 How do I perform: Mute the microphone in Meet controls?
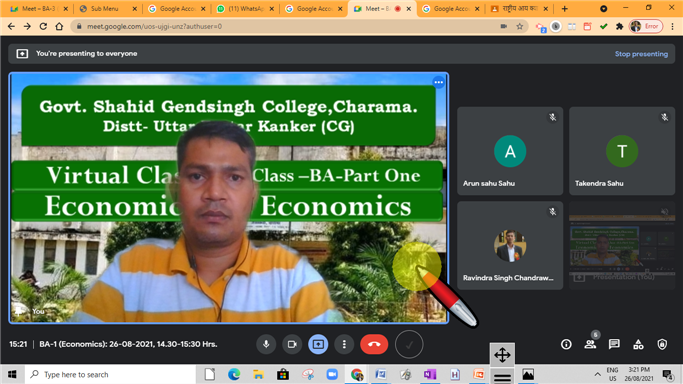pos(266,344)
